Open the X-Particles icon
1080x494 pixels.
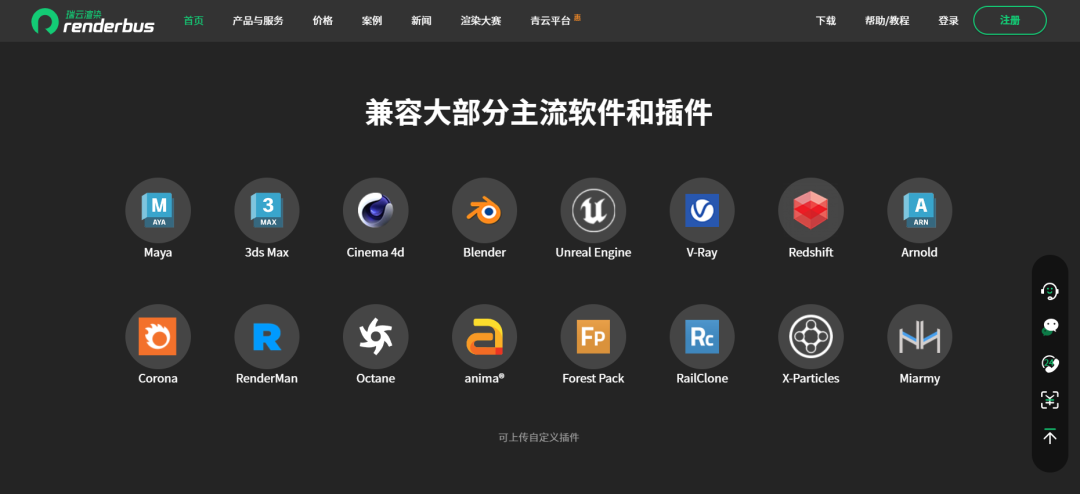(810, 336)
